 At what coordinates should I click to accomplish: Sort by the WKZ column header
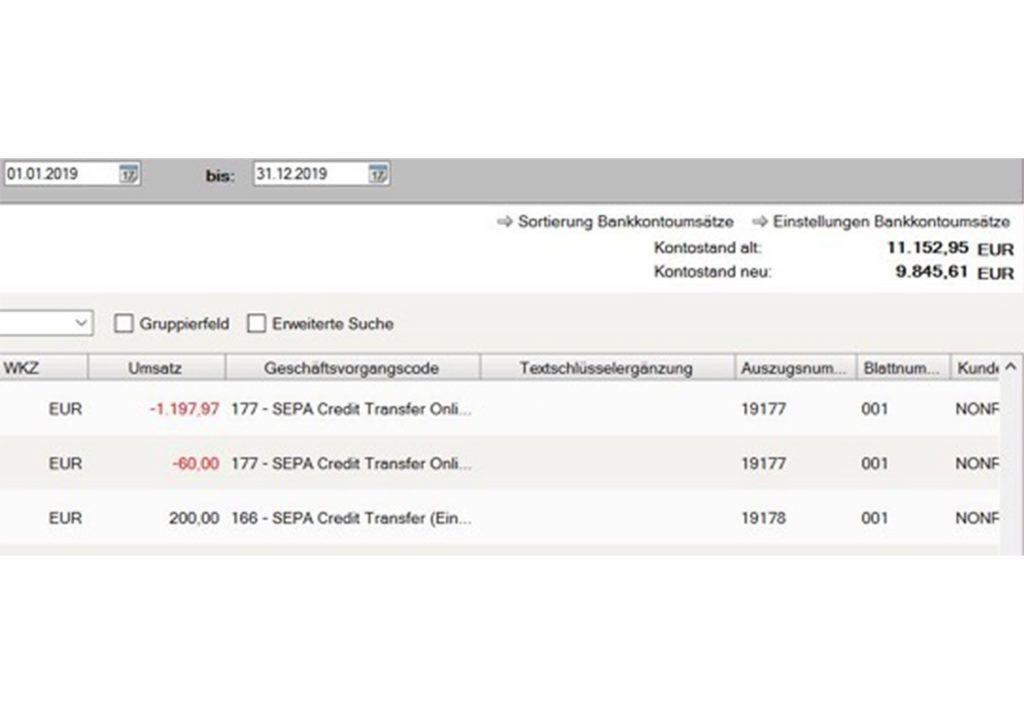(44, 368)
